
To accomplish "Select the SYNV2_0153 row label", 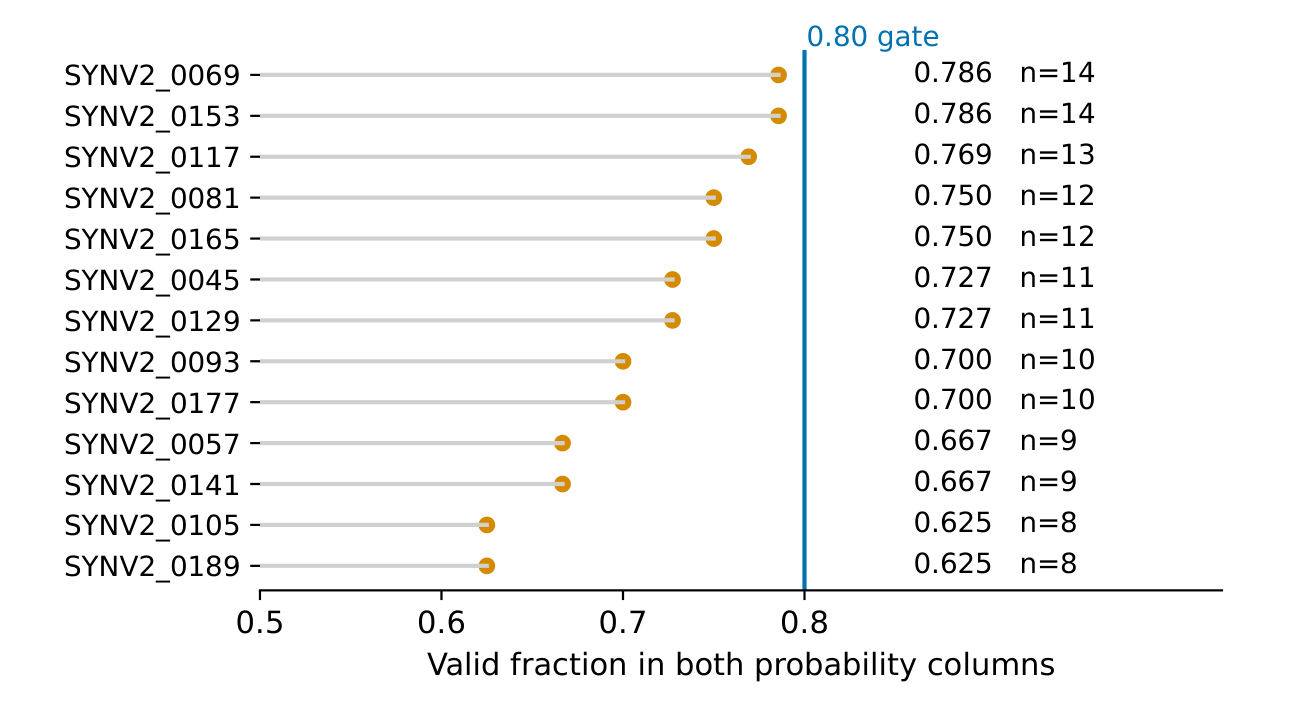I will coord(152,116).
